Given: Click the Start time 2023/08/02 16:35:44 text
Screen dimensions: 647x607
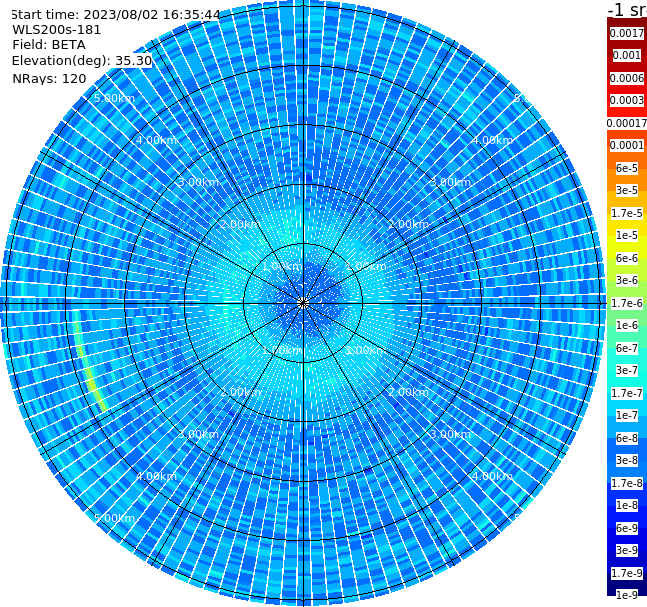Looking at the screenshot, I should coord(115,15).
